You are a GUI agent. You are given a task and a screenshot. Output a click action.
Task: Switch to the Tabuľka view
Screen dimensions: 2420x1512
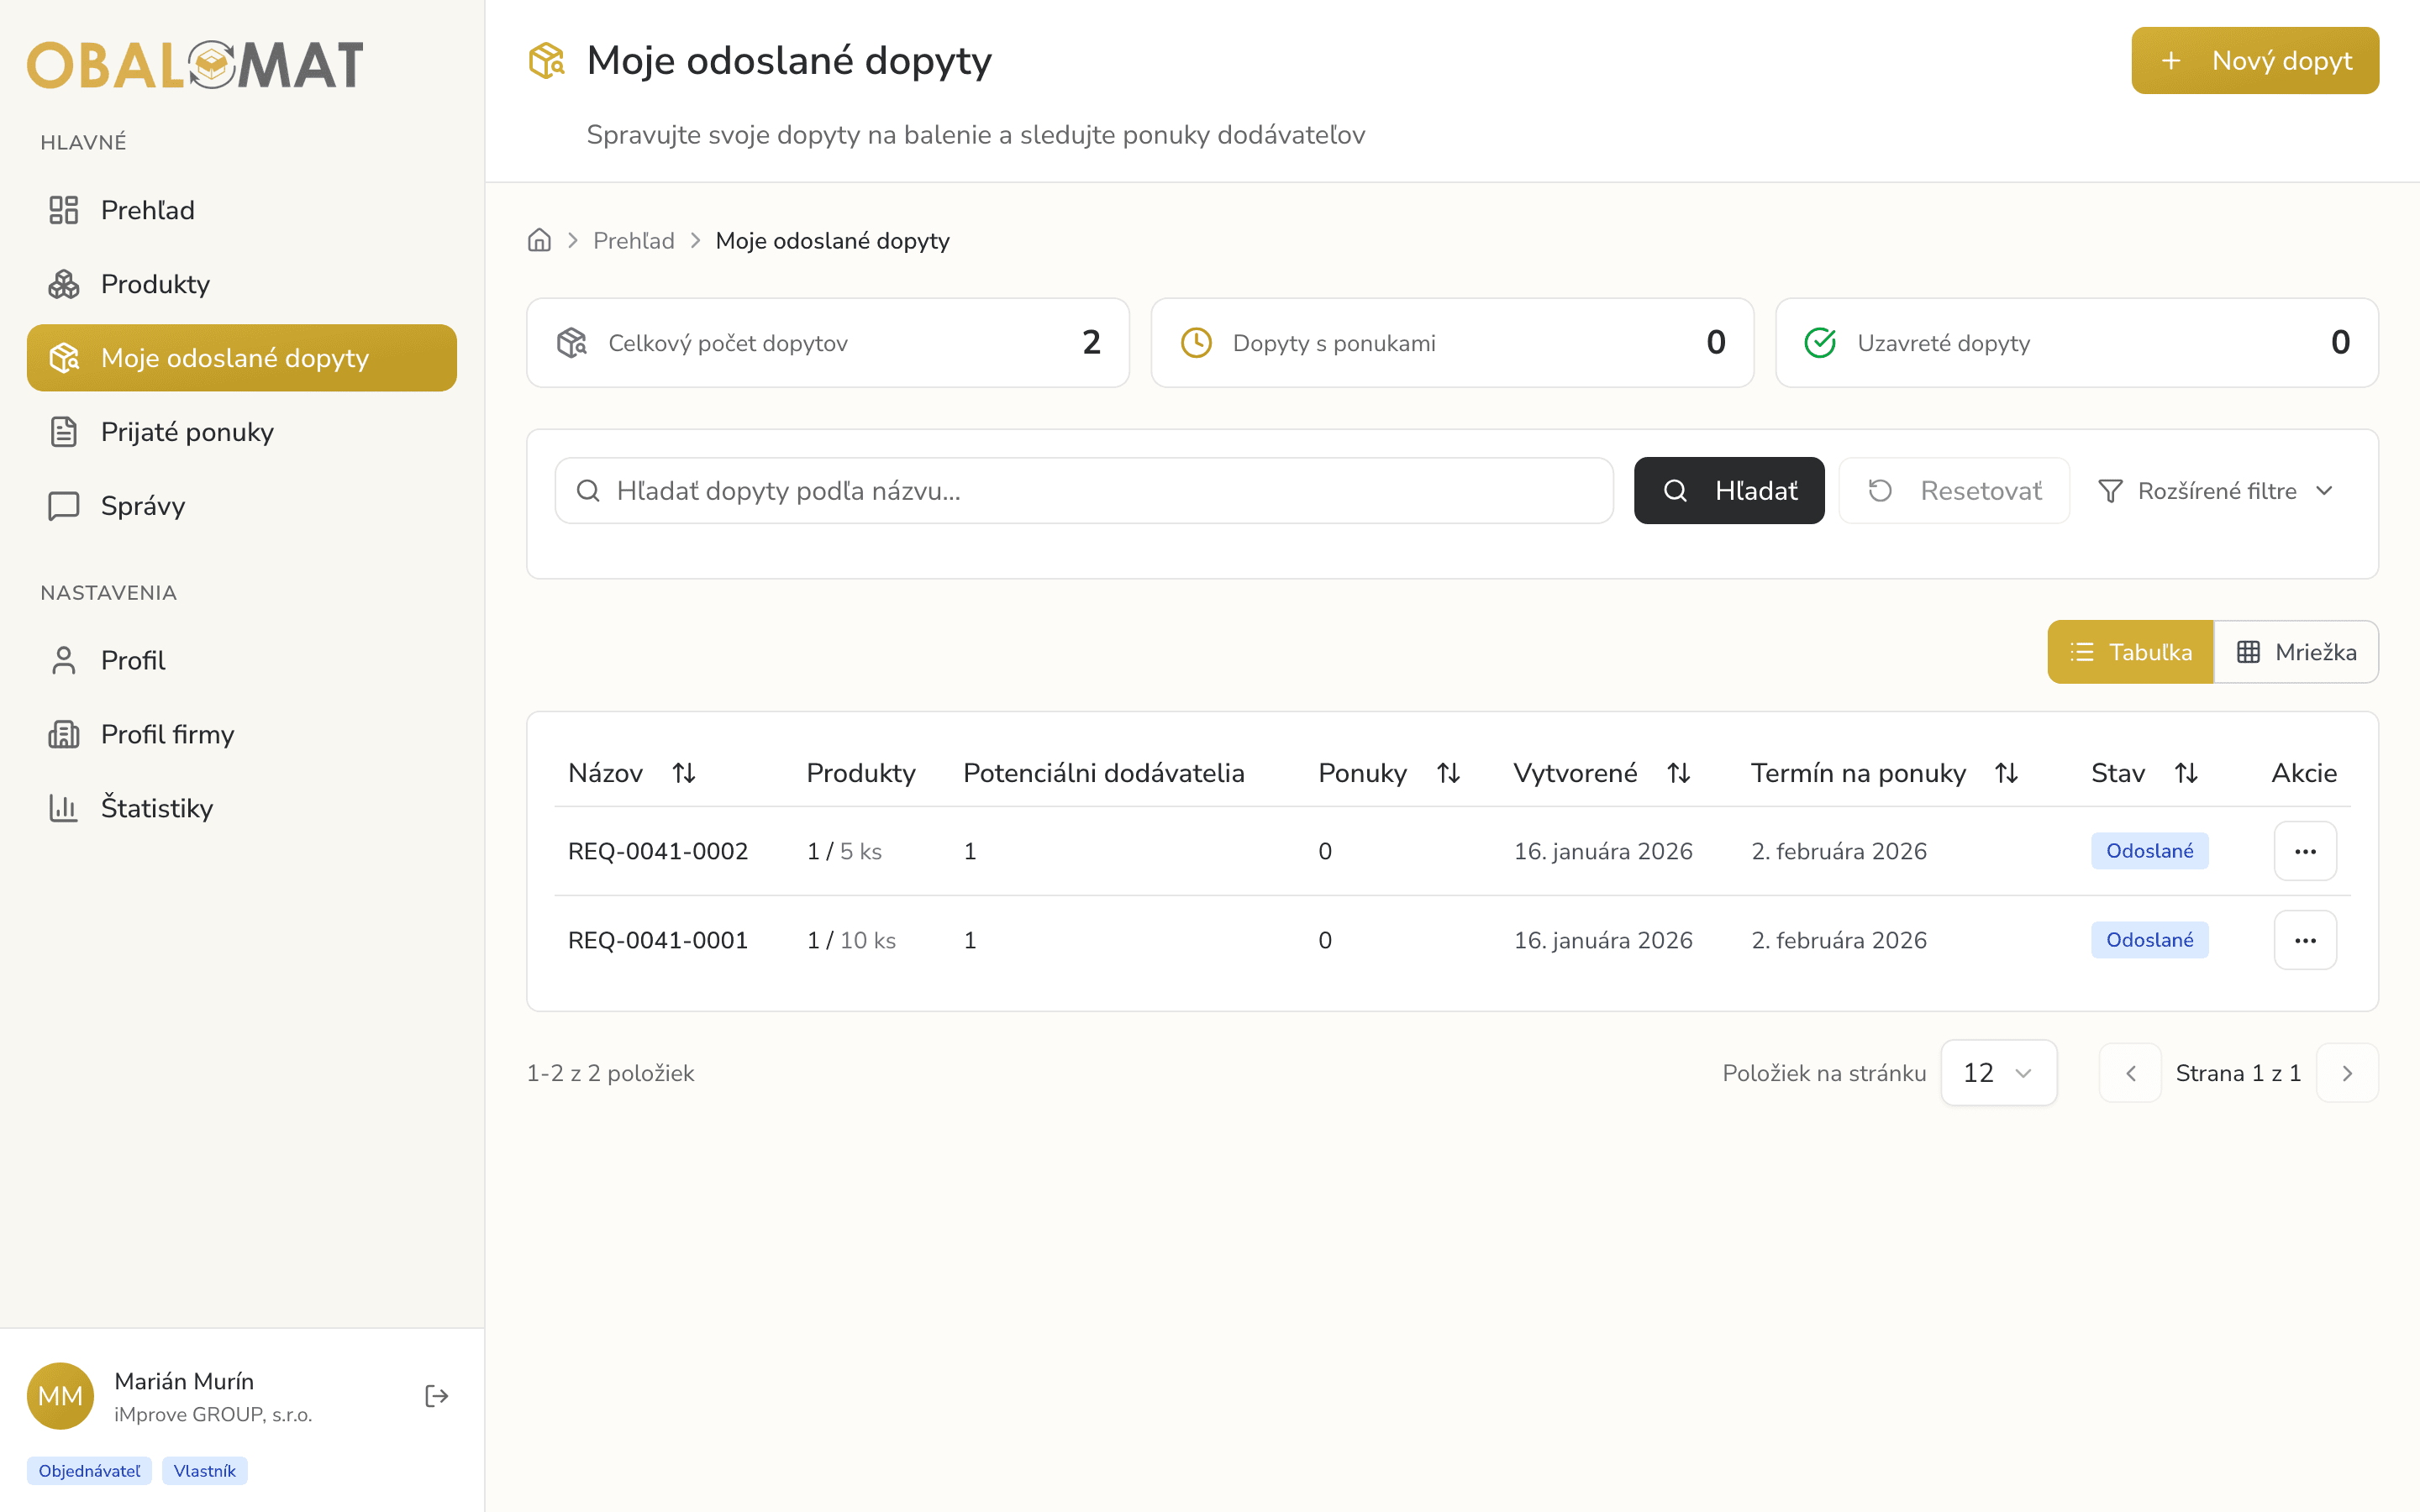2130,652
